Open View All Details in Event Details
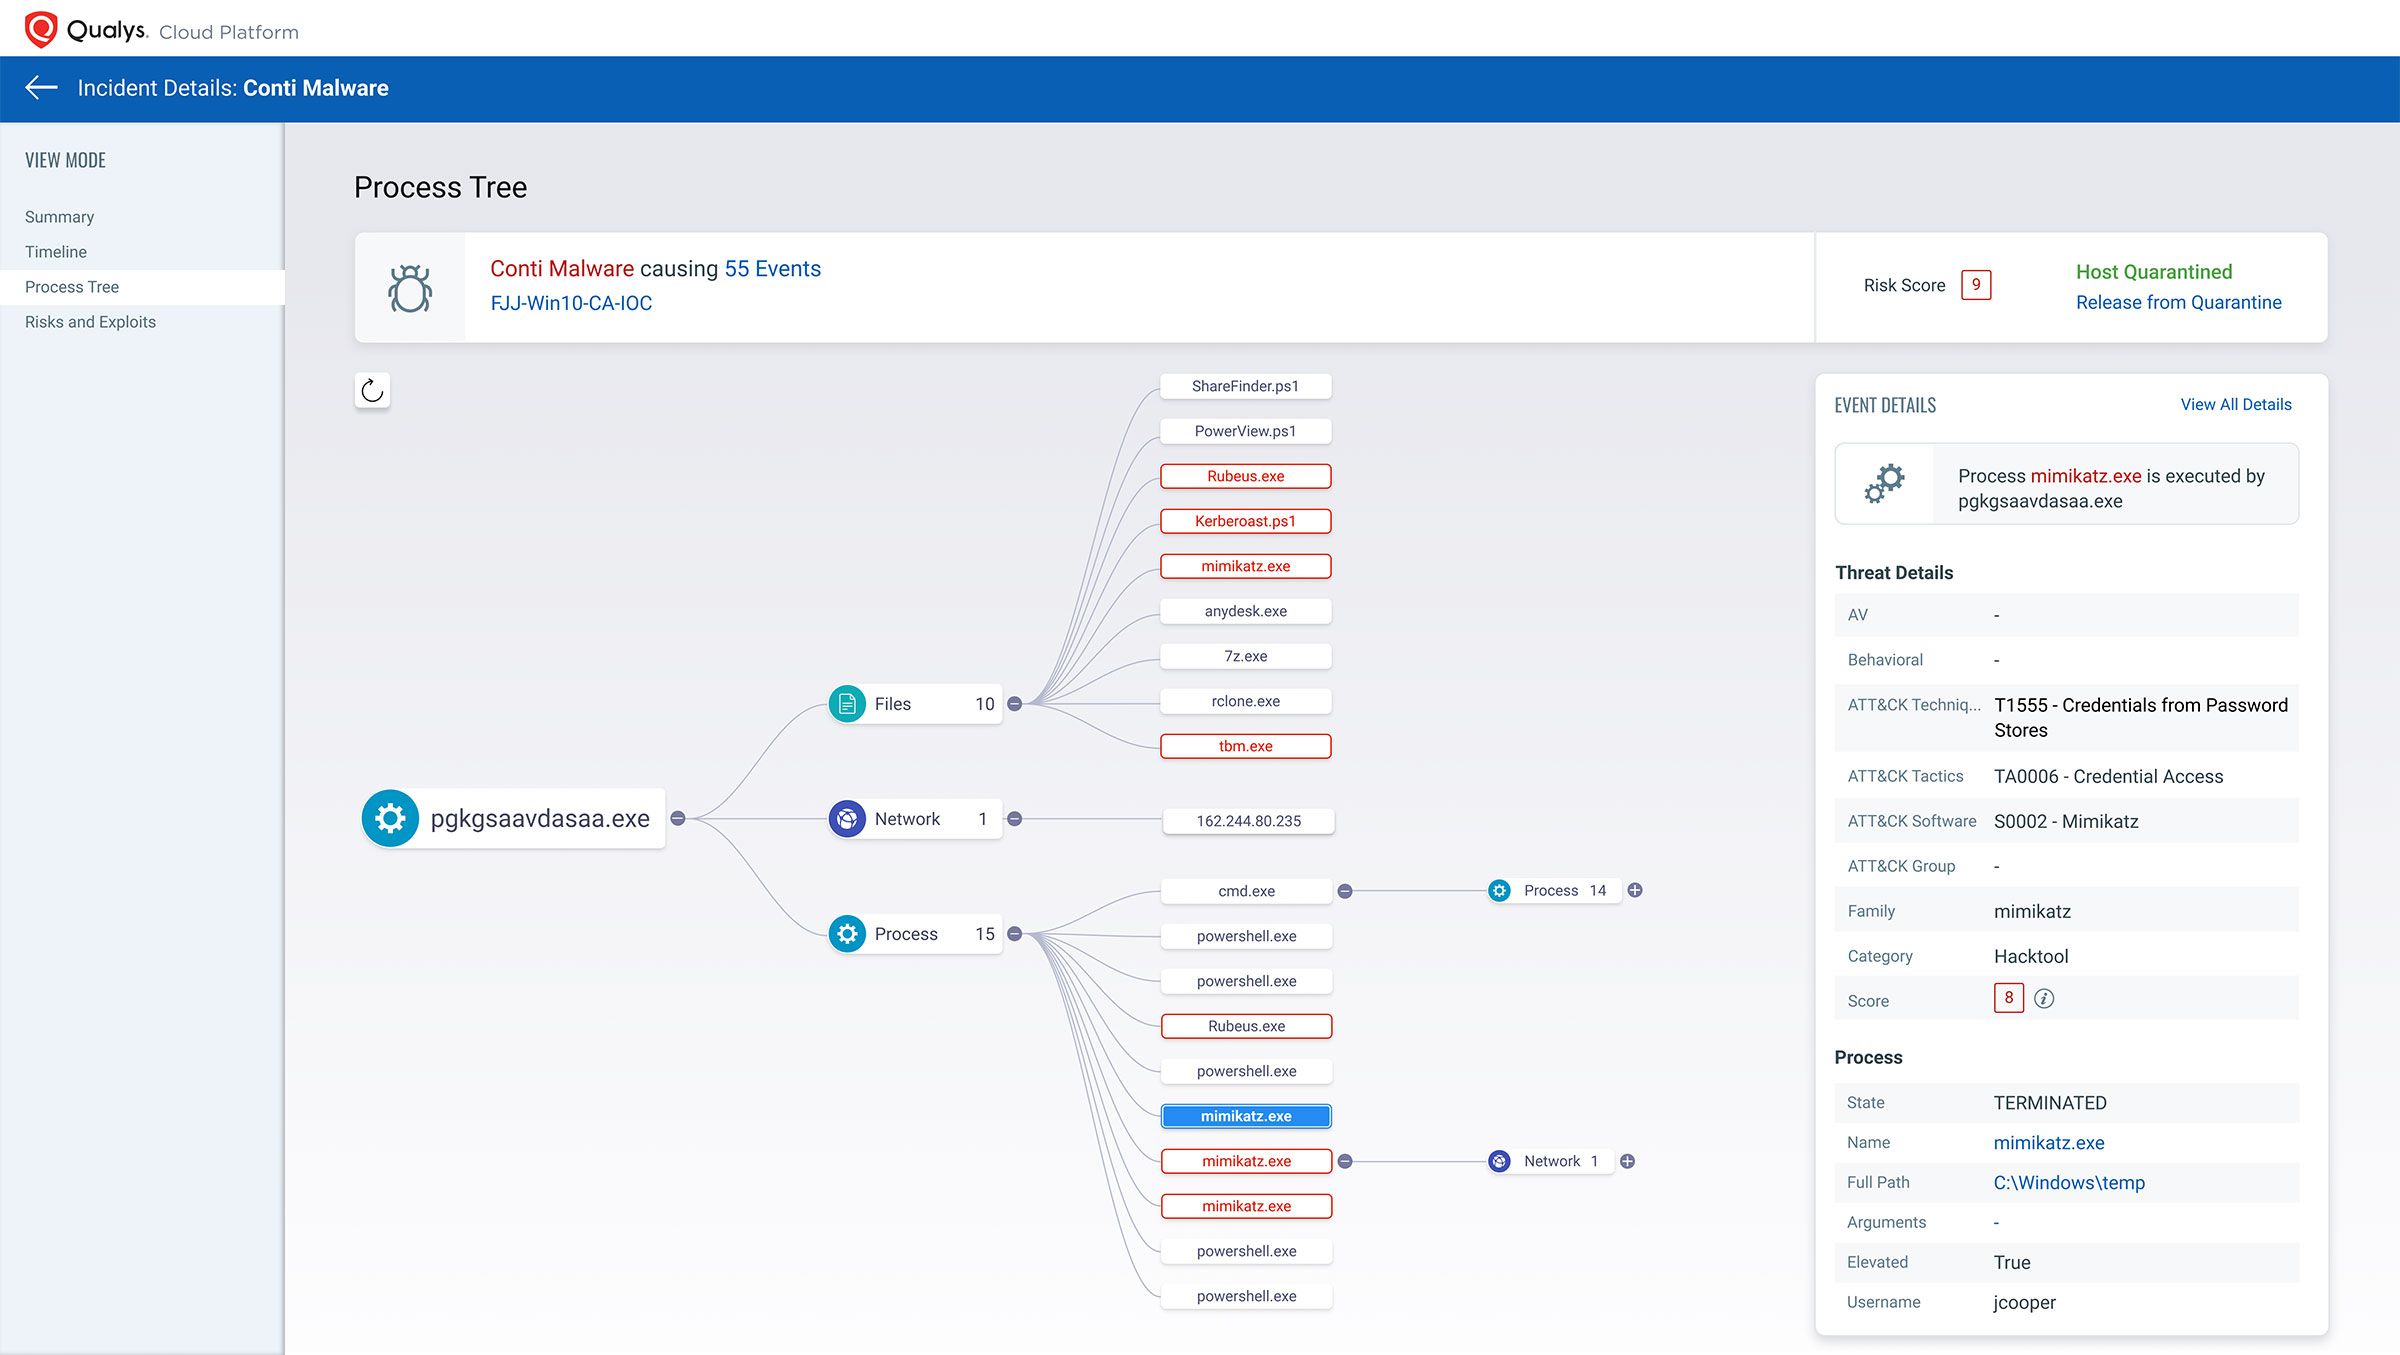This screenshot has height=1355, width=2400. tap(2235, 404)
